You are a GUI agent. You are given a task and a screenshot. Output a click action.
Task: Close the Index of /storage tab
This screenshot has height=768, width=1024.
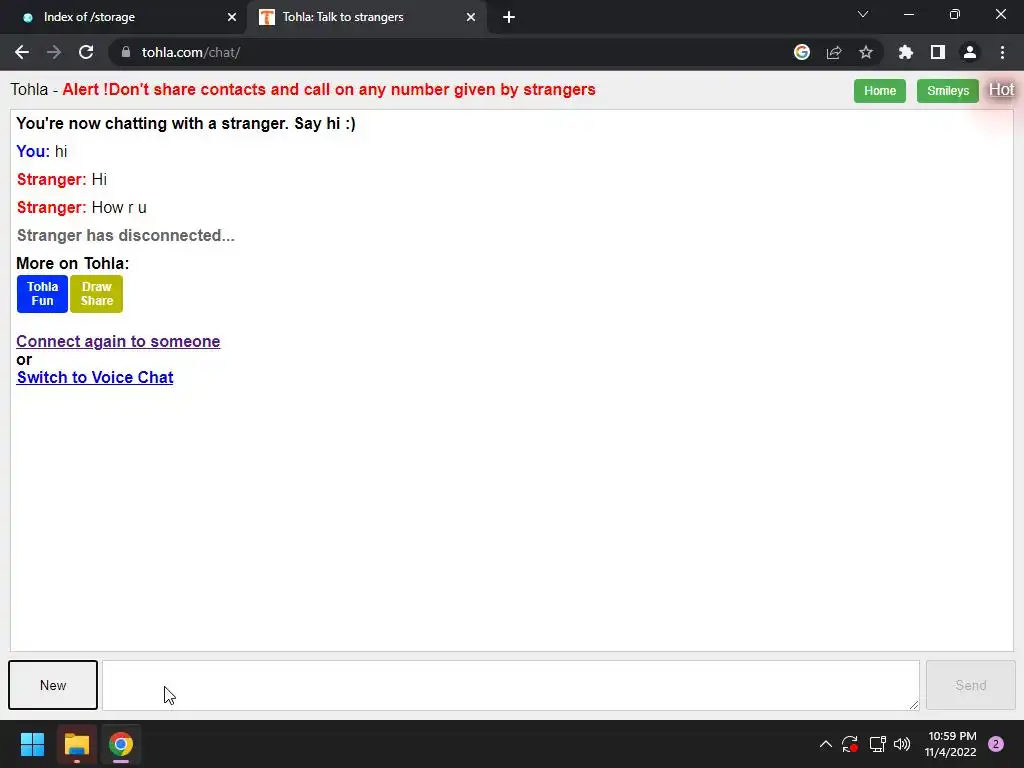point(232,17)
